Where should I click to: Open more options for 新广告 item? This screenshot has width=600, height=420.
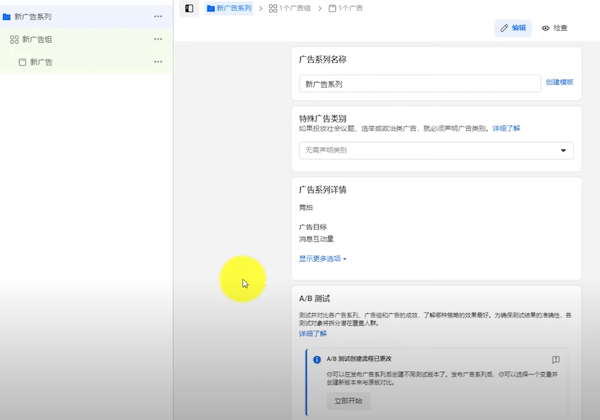[158, 62]
